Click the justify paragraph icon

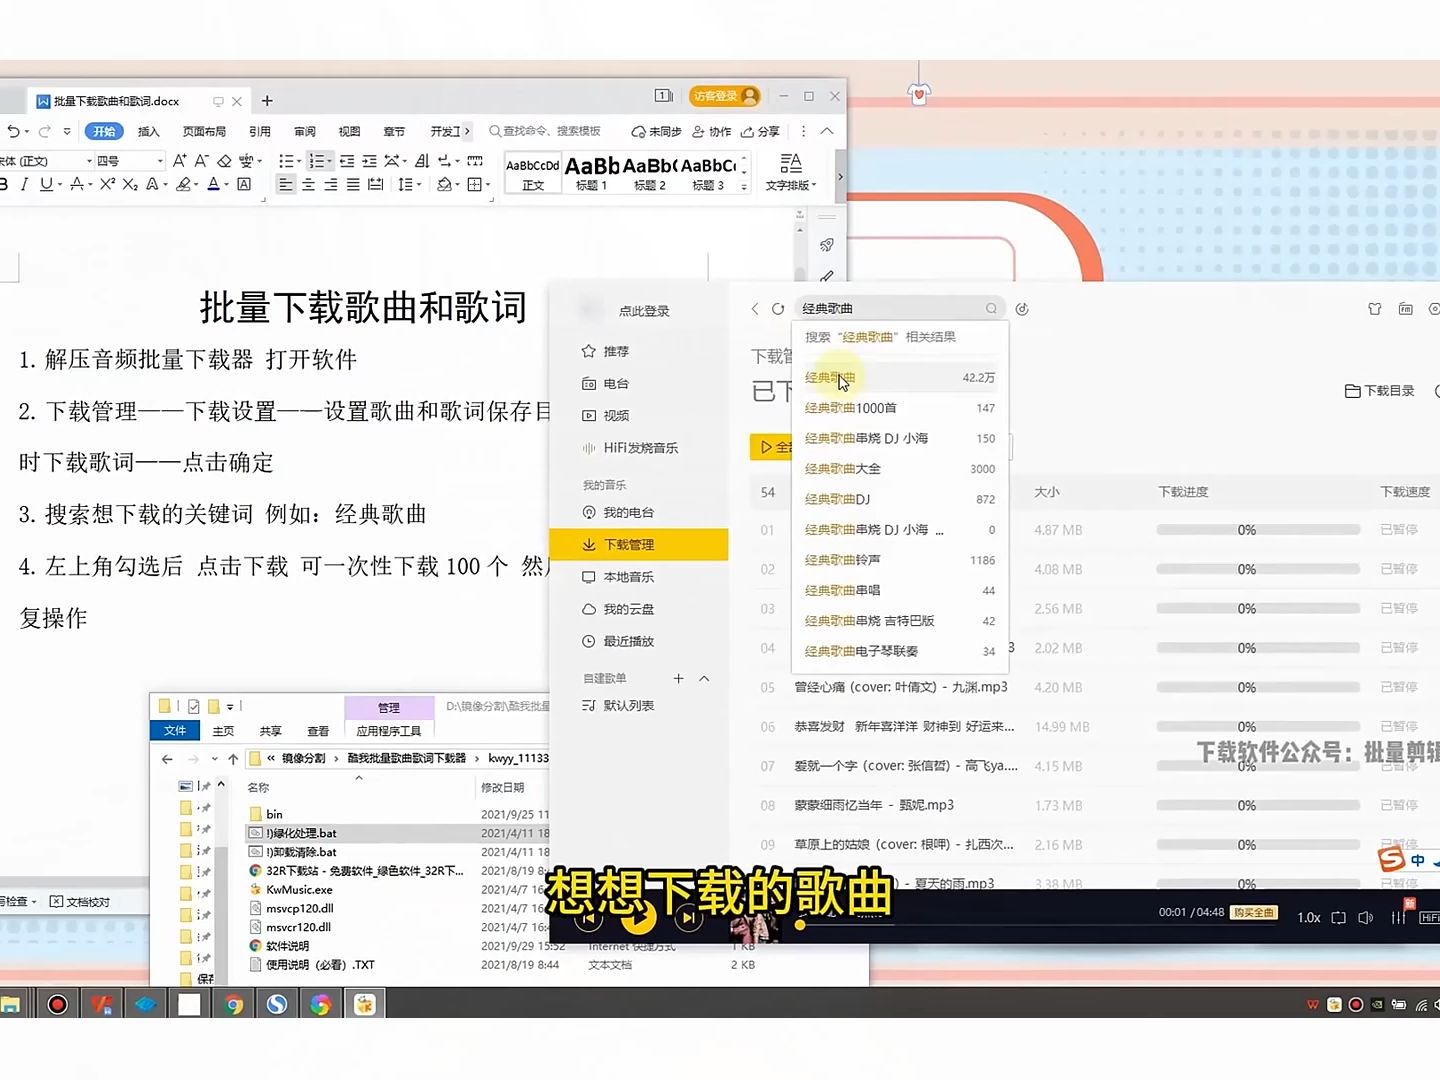[x=353, y=184]
